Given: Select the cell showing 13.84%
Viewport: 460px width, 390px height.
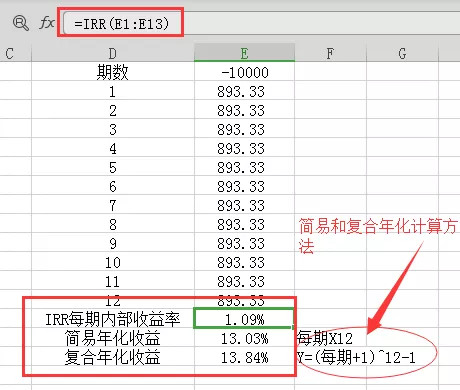Looking at the screenshot, I should coord(244,357).
